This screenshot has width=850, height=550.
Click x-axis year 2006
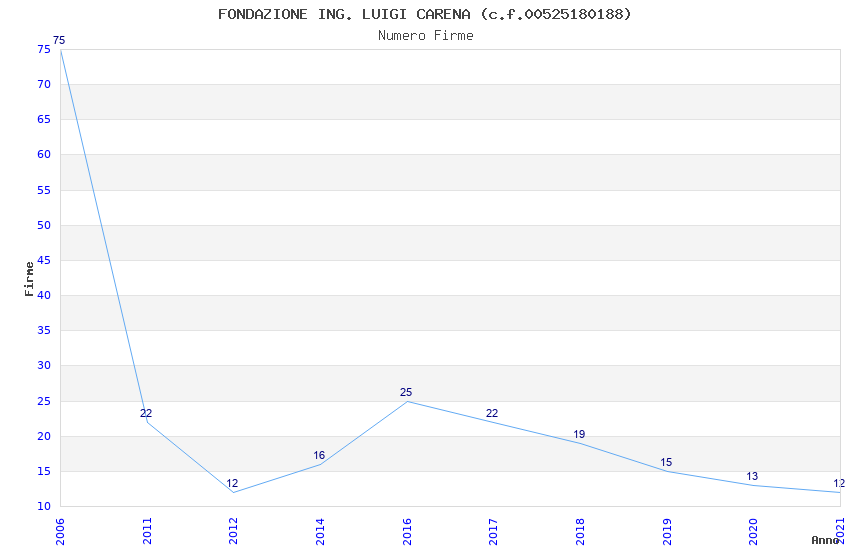point(60,532)
